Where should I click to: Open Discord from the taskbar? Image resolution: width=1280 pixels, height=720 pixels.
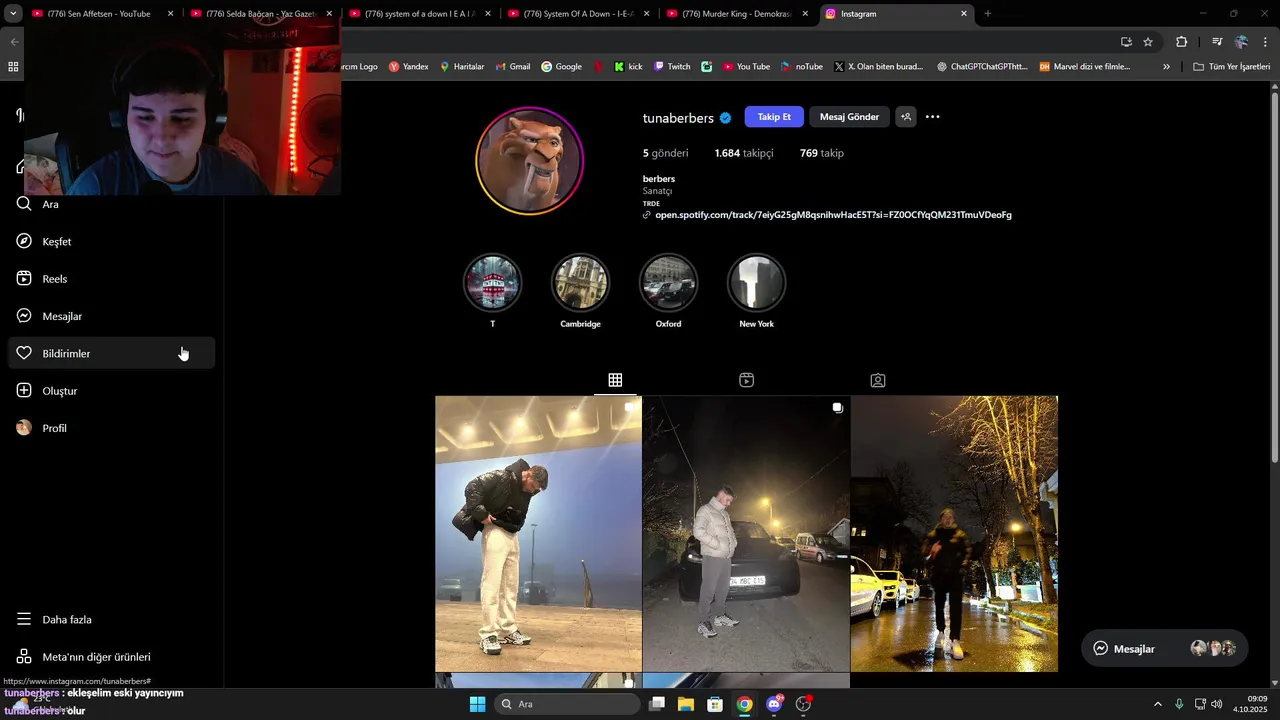click(774, 704)
